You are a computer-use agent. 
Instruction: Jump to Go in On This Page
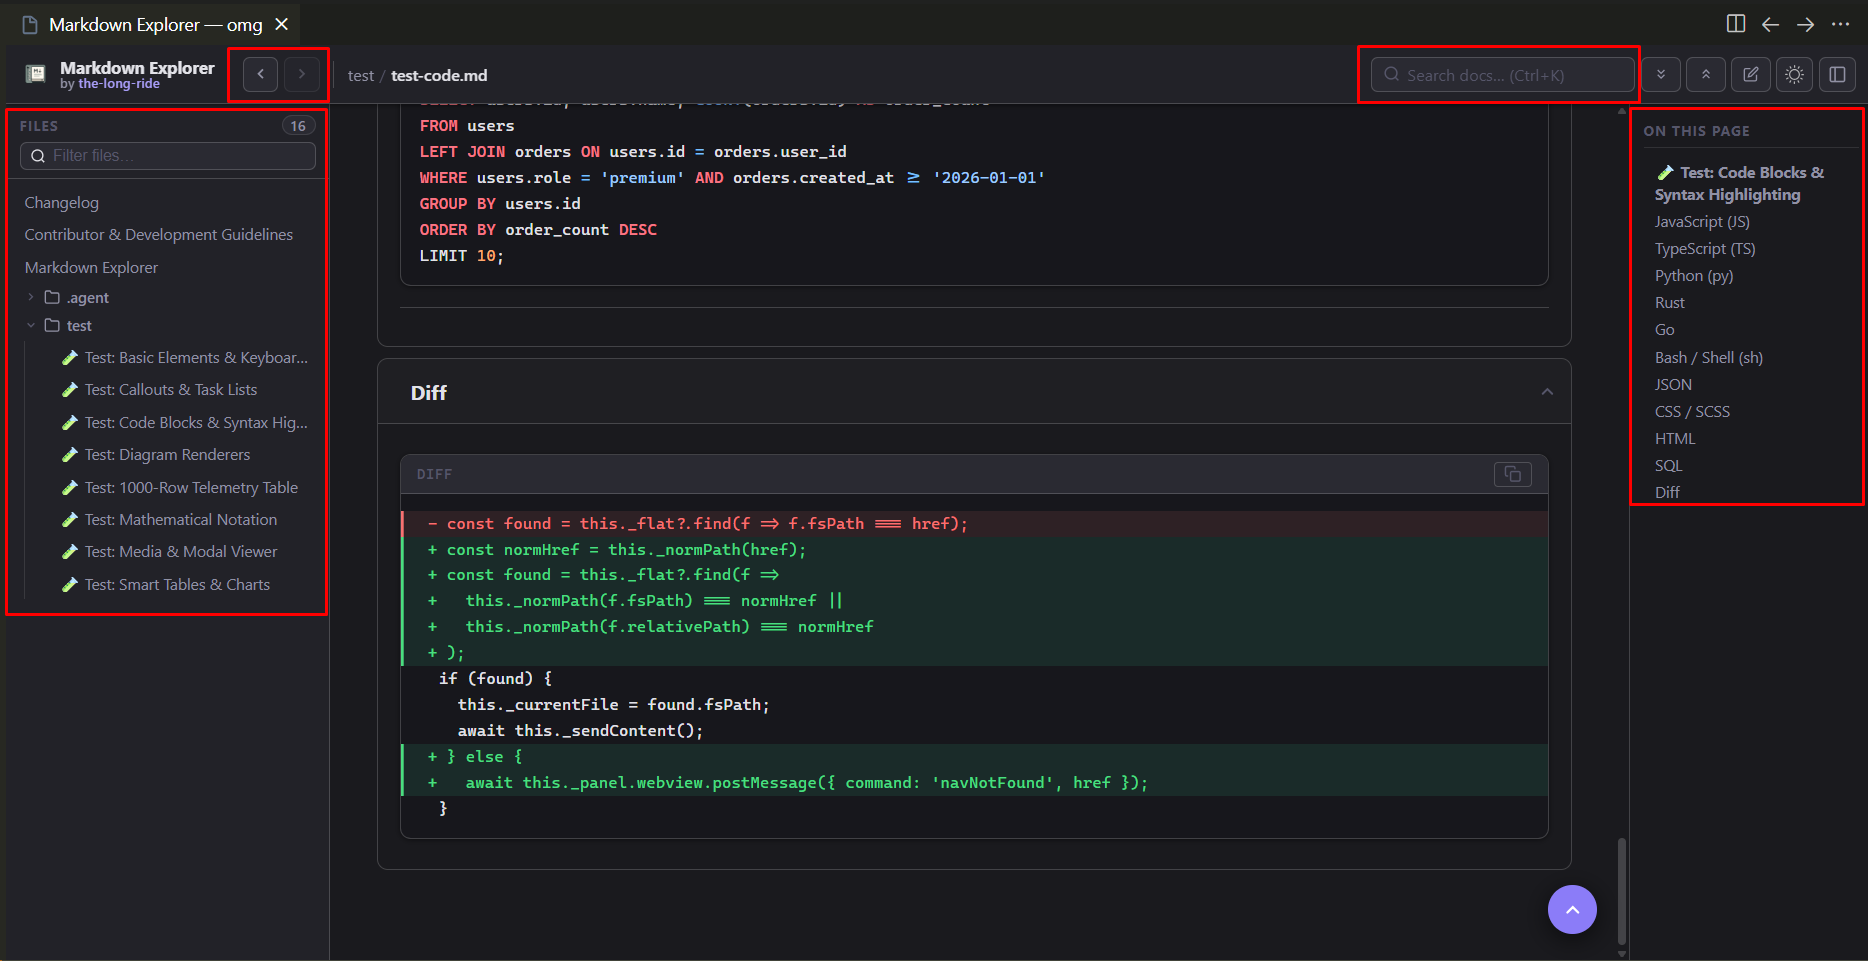click(1665, 330)
